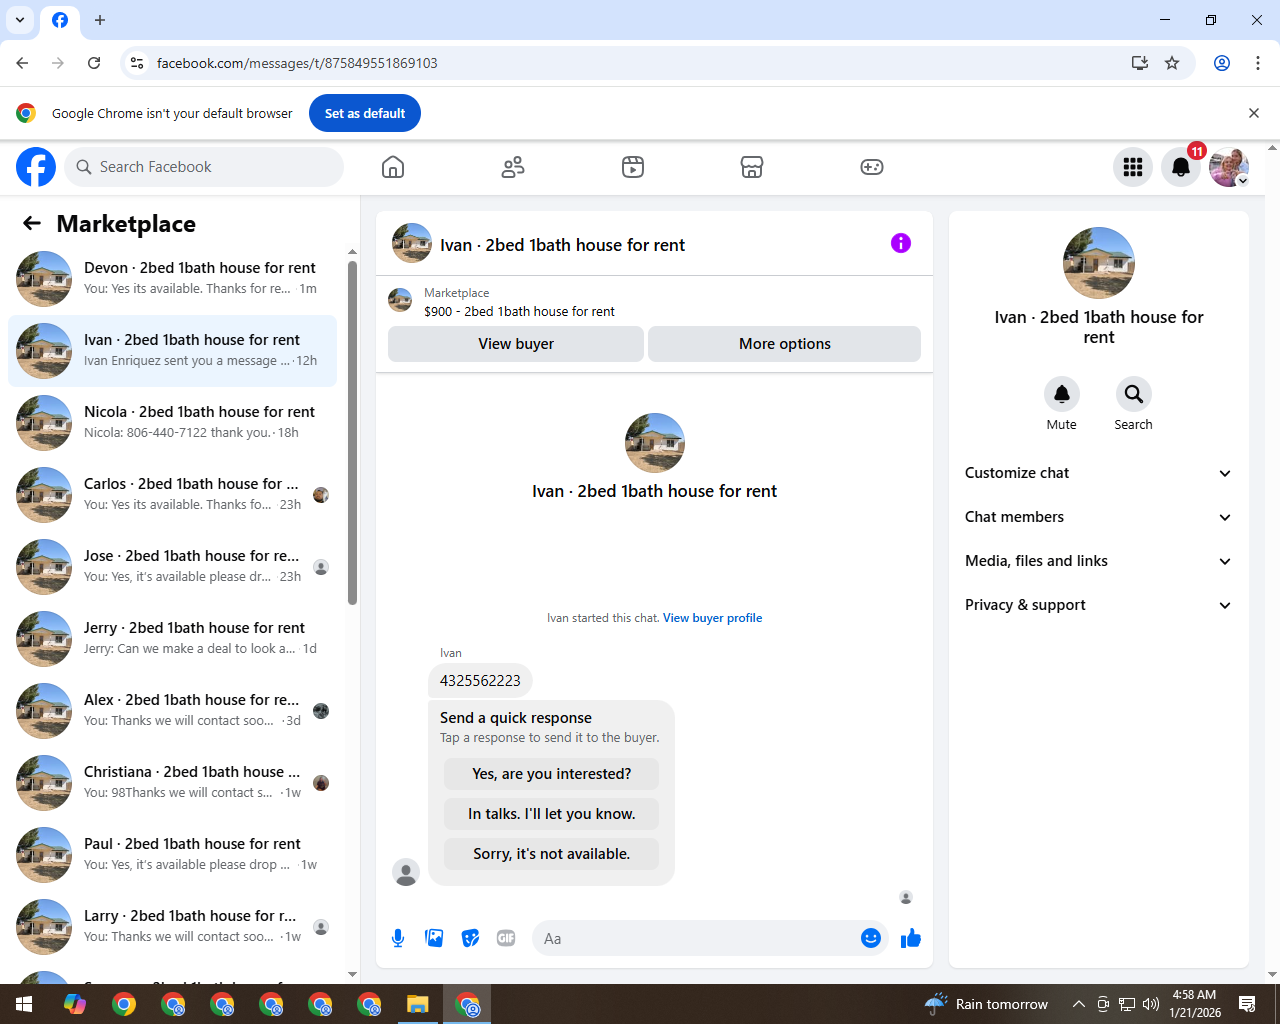Open the Facebook menu grid icon
Screen dimensions: 1280x1024
click(x=1133, y=167)
